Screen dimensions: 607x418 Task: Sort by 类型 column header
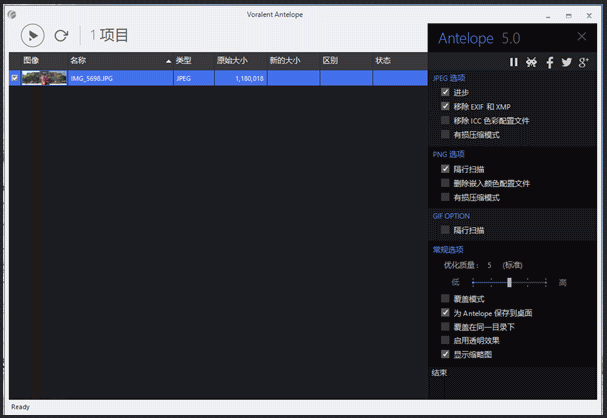pos(194,60)
